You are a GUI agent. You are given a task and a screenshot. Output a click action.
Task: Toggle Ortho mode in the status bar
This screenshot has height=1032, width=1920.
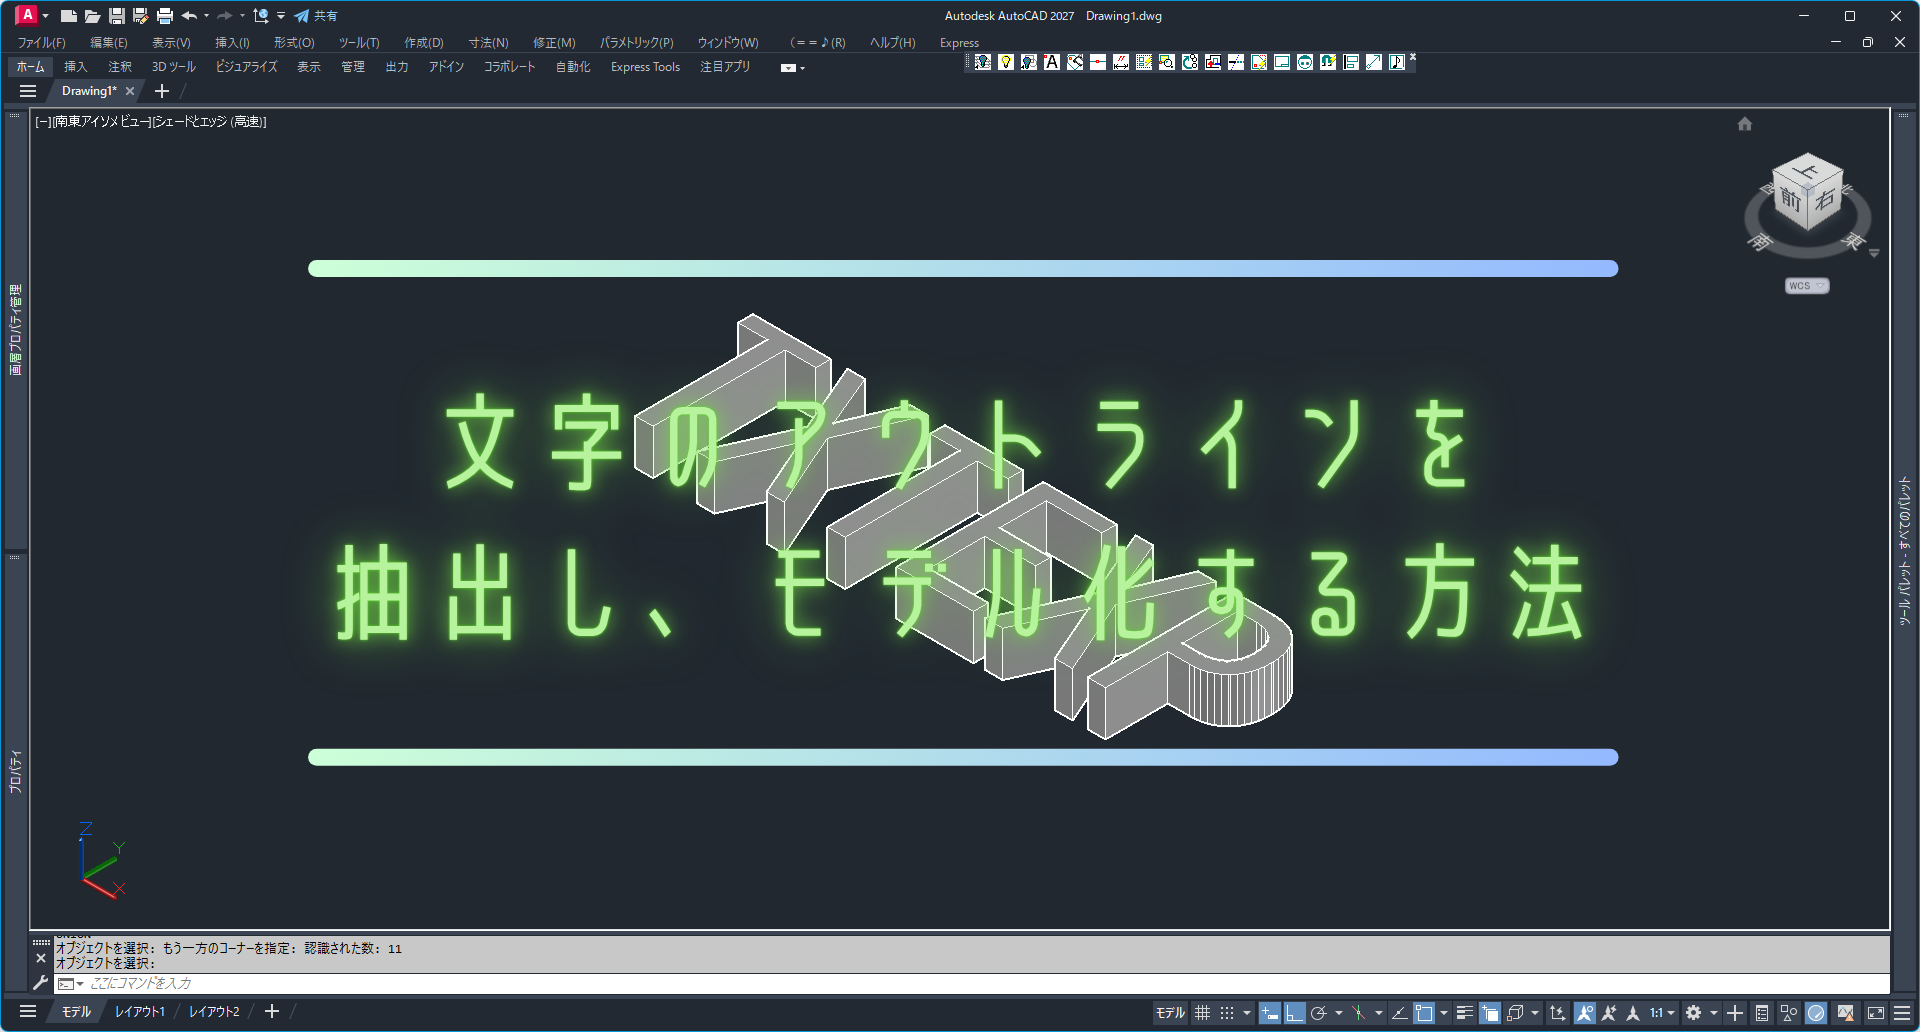1295,1013
